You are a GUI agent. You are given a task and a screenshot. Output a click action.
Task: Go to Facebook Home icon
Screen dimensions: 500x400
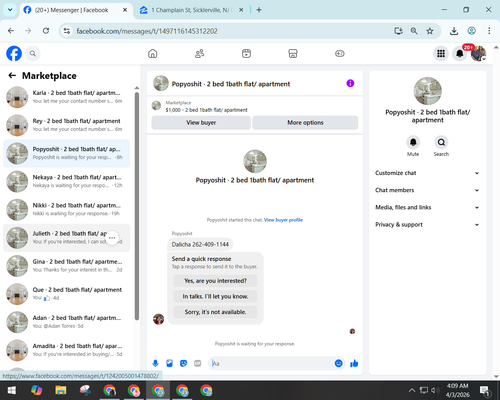pos(153,53)
